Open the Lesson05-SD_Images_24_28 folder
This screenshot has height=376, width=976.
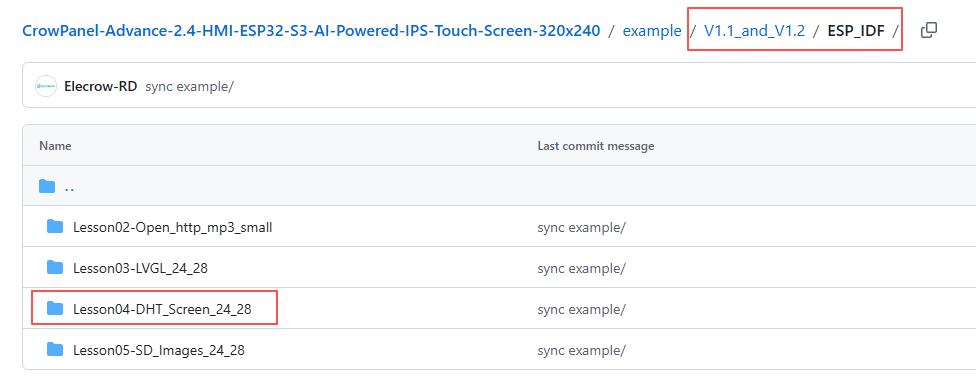coord(159,350)
